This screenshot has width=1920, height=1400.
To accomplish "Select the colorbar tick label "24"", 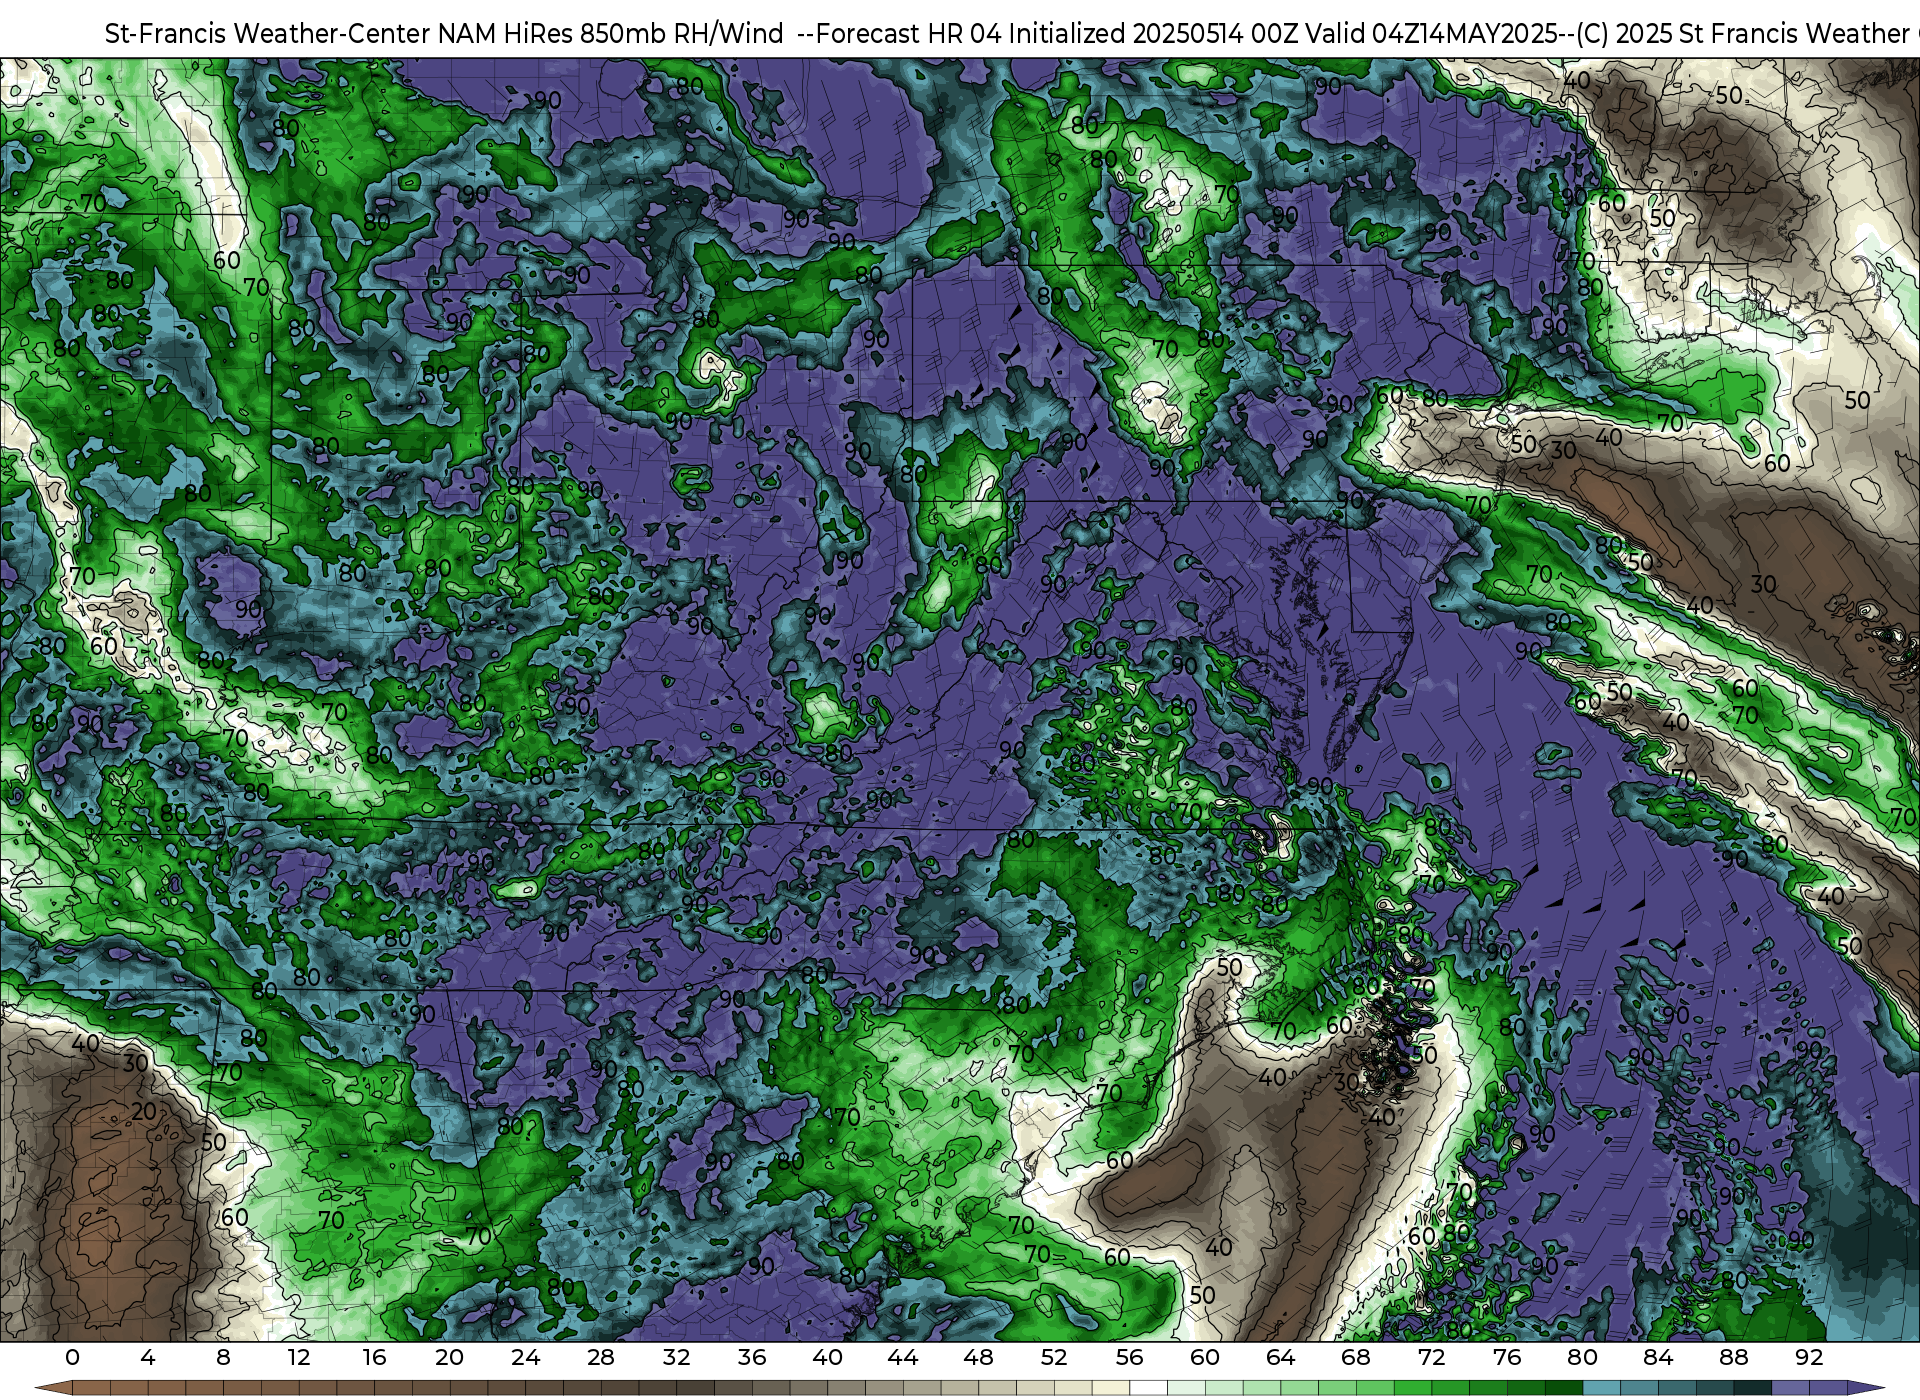I will click(525, 1357).
